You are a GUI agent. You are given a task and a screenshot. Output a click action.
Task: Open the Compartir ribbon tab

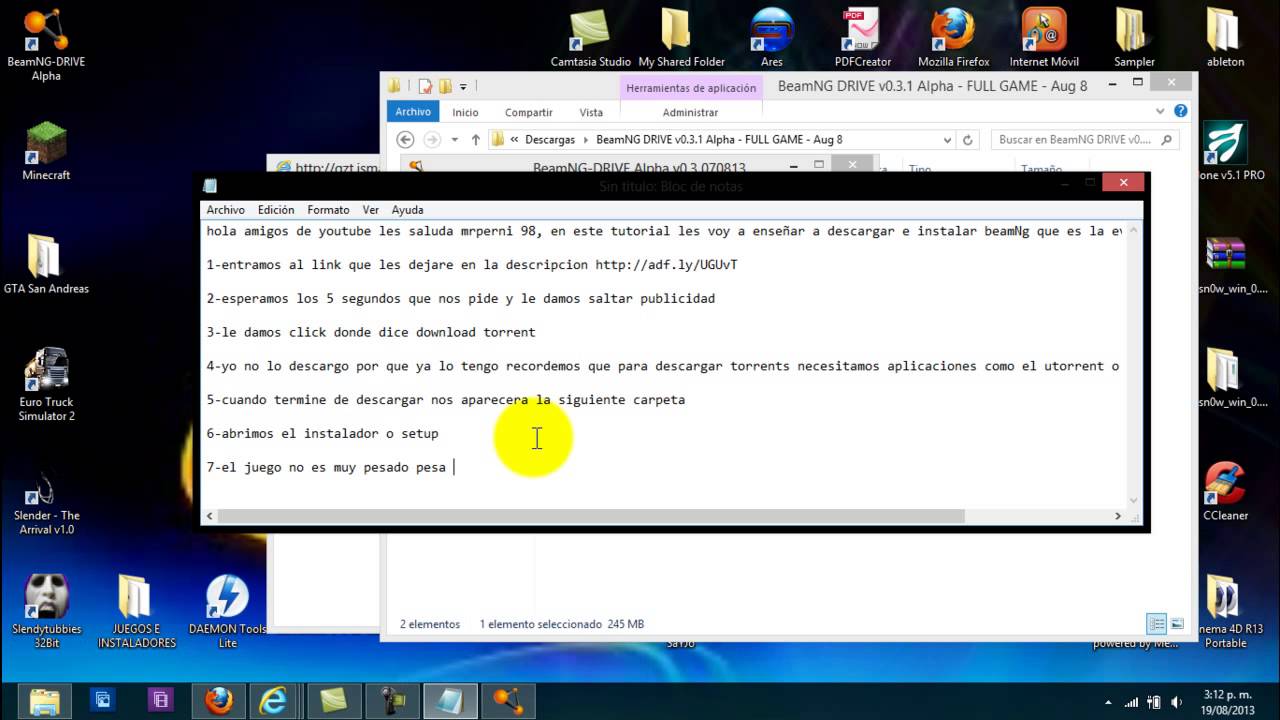(x=528, y=113)
